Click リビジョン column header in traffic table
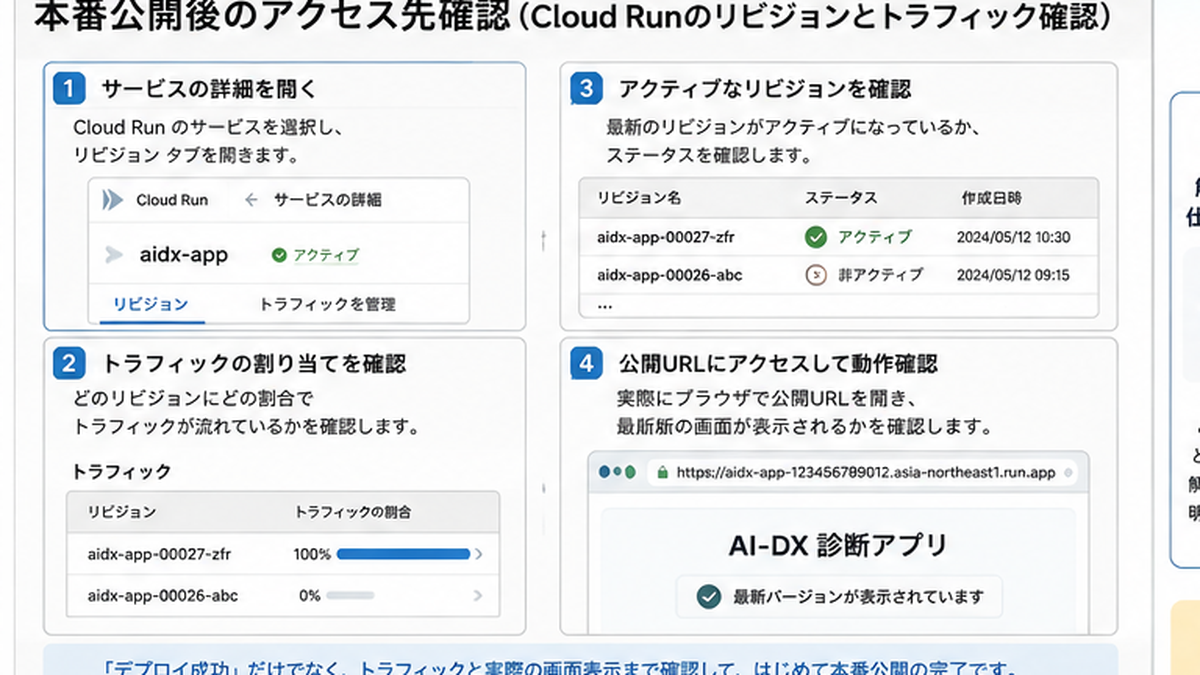Screen dimensions: 1200x675 pyautogui.click(x=122, y=512)
